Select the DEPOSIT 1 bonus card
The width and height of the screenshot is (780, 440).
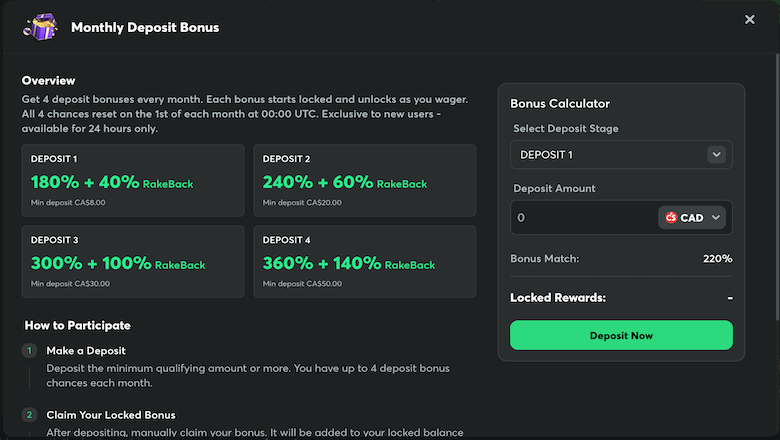point(133,180)
